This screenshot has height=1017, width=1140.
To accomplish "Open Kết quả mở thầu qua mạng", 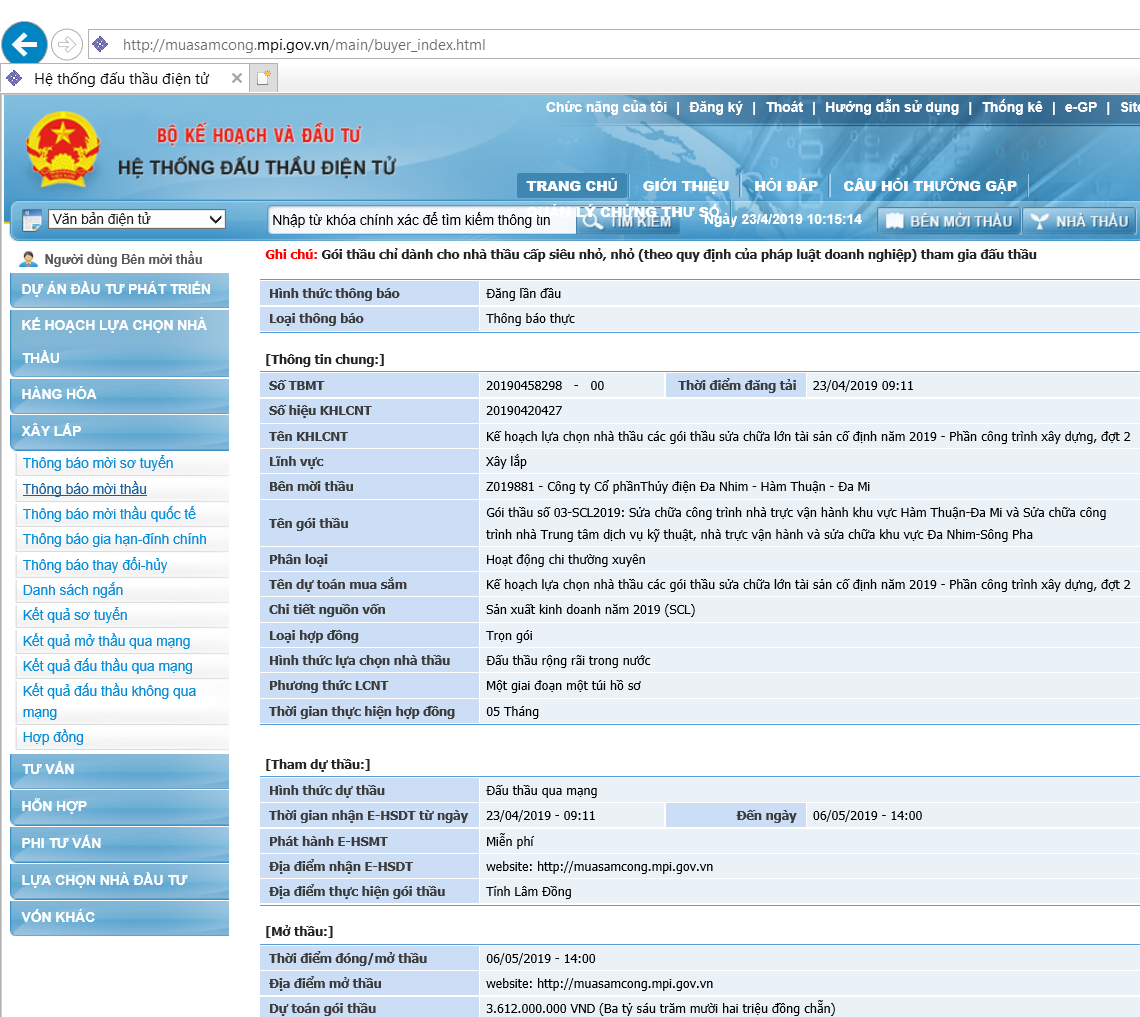I will point(106,641).
